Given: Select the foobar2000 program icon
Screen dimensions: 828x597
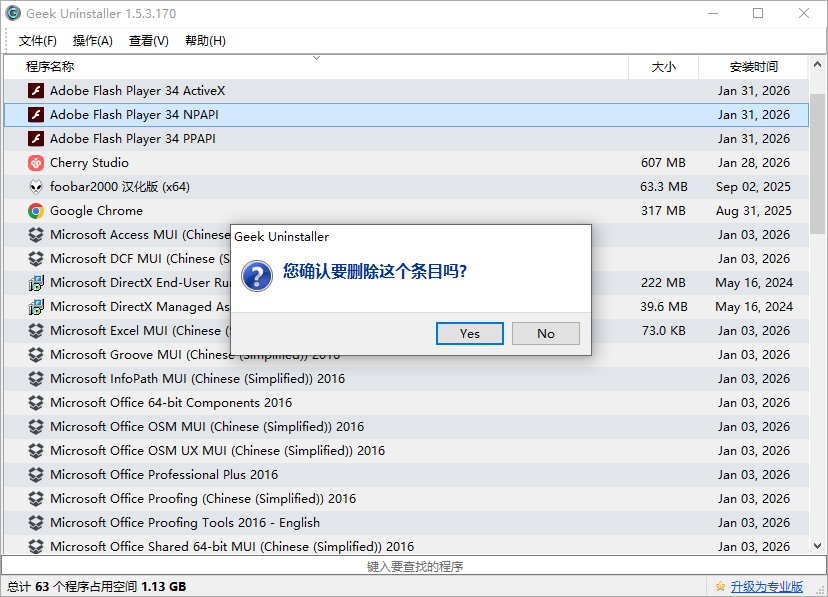Looking at the screenshot, I should [34, 186].
